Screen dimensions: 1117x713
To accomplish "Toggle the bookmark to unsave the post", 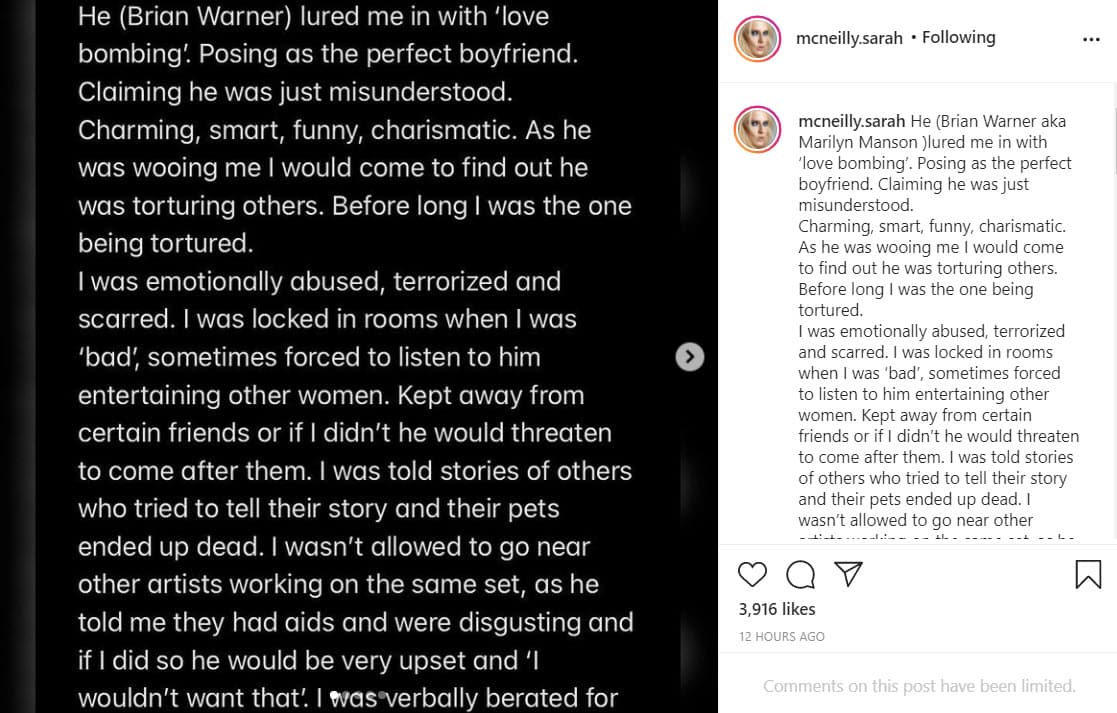I will pos(1087,574).
